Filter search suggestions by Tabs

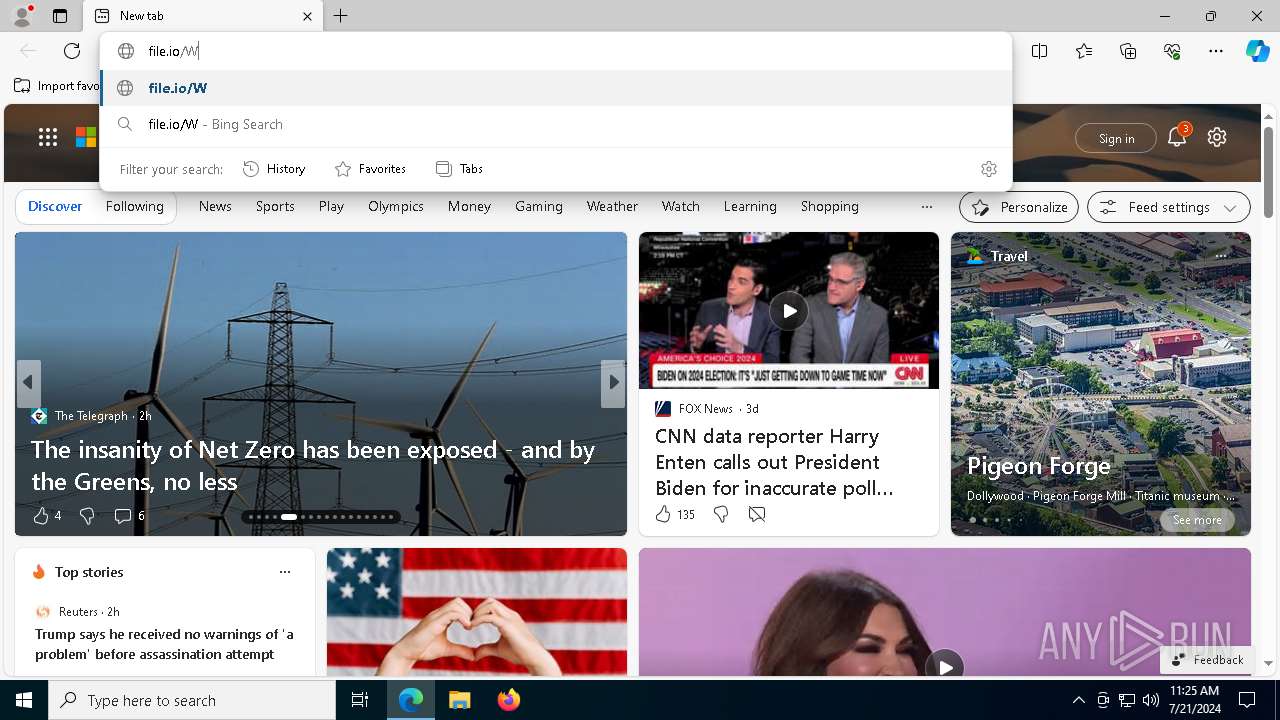[459, 169]
